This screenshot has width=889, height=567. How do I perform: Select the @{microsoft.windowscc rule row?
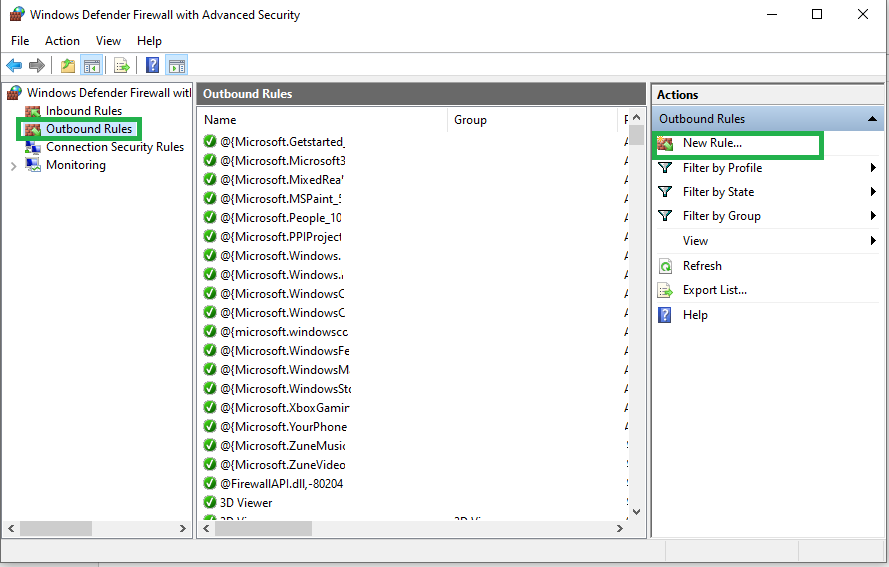tap(284, 332)
